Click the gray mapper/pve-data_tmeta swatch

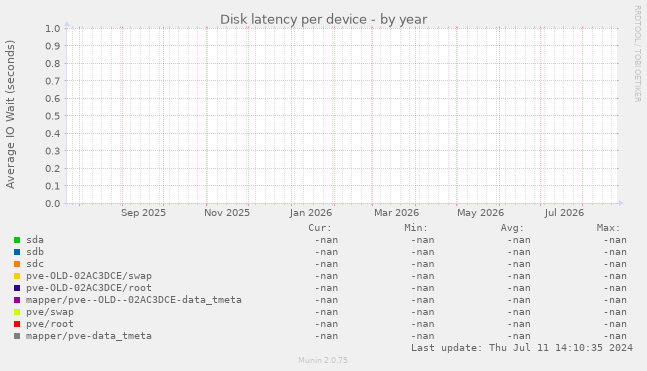tap(17, 336)
